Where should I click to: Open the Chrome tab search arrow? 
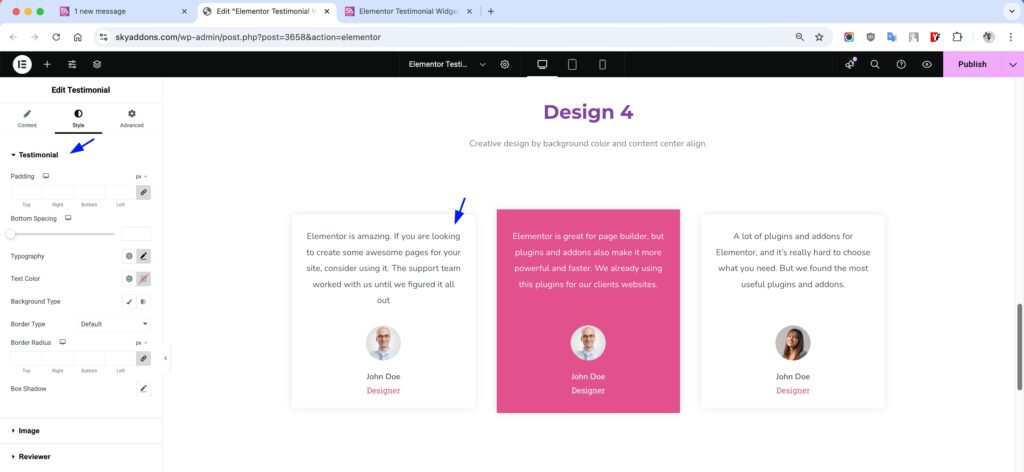(x=1010, y=11)
